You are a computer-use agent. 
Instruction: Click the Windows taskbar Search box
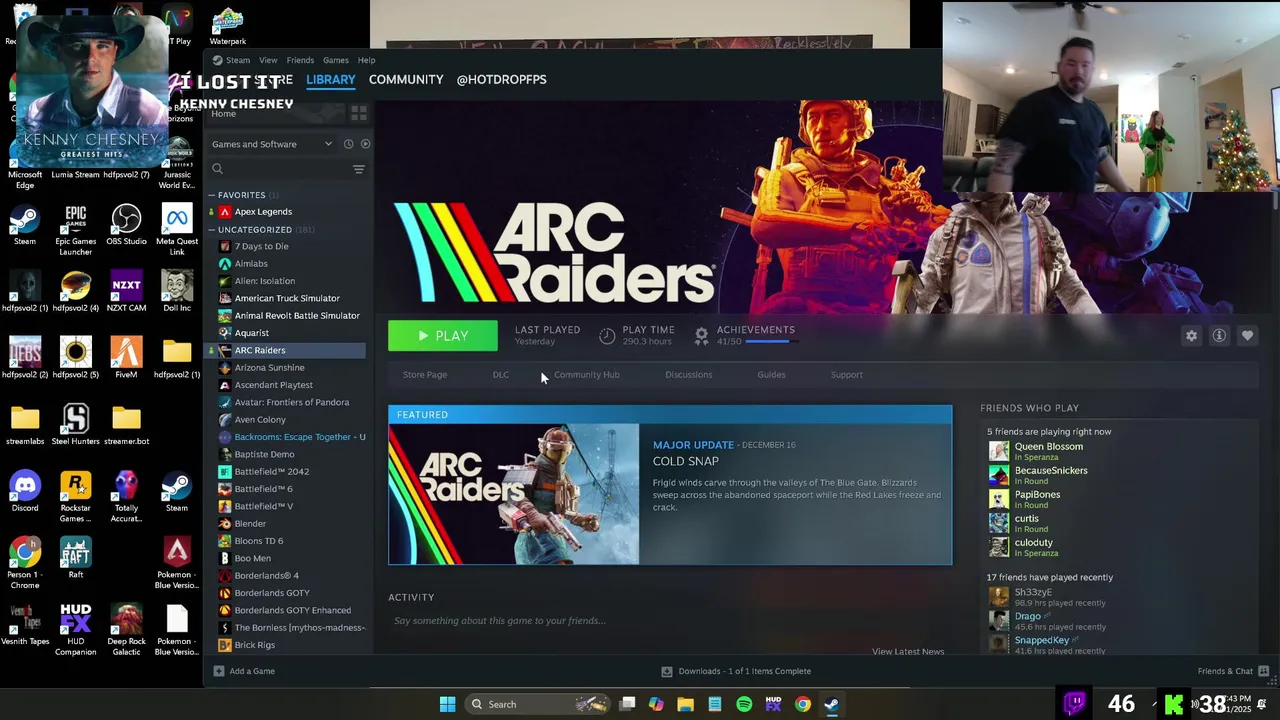(538, 704)
